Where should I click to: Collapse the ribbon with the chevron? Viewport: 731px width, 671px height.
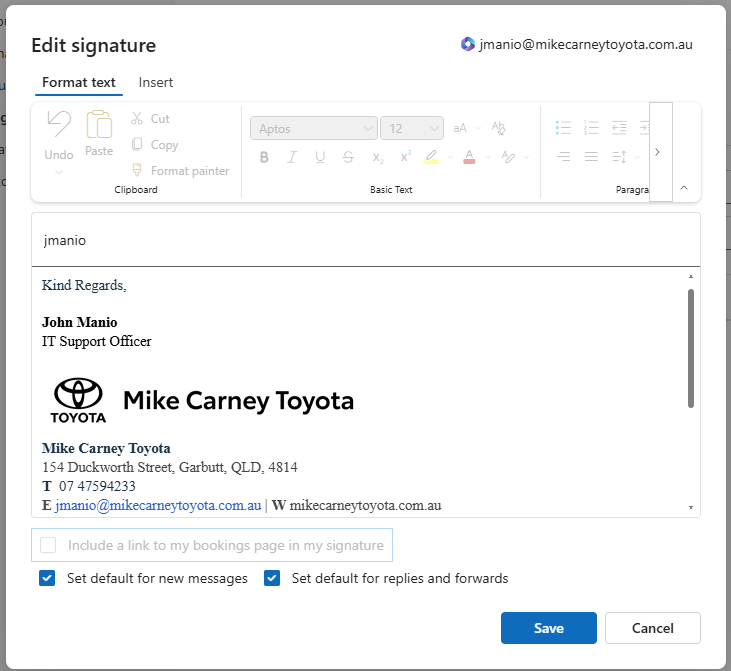coord(684,187)
